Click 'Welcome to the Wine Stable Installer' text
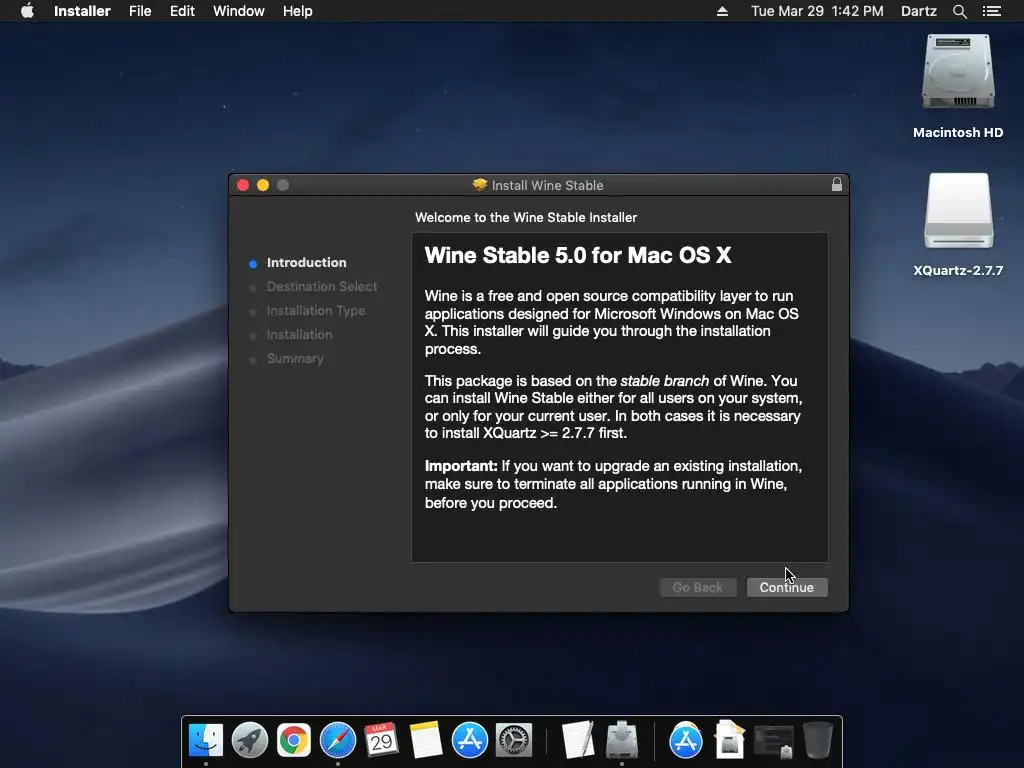 click(526, 217)
